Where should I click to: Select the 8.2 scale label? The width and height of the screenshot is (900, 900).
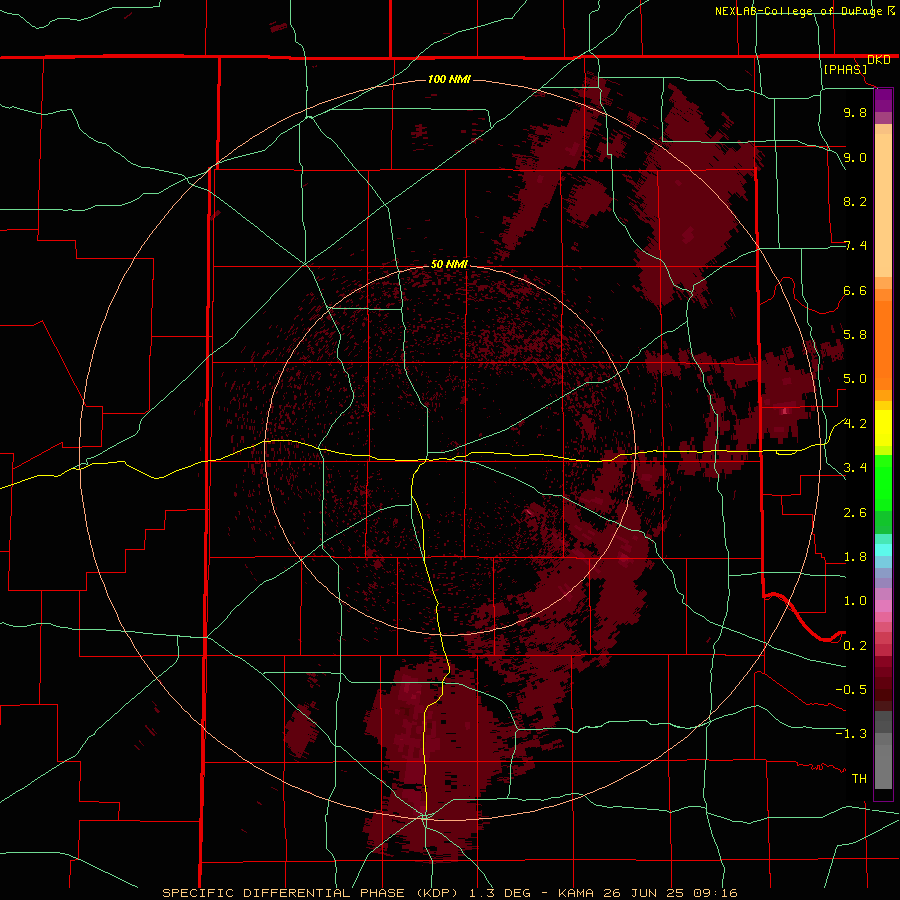(855, 201)
